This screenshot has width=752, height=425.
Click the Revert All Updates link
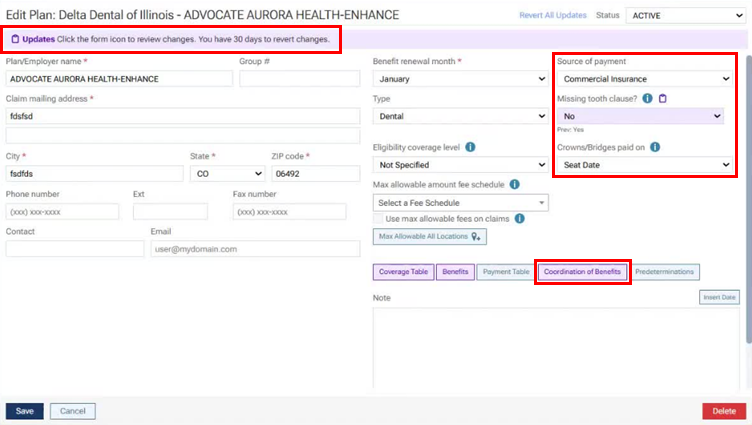point(552,16)
